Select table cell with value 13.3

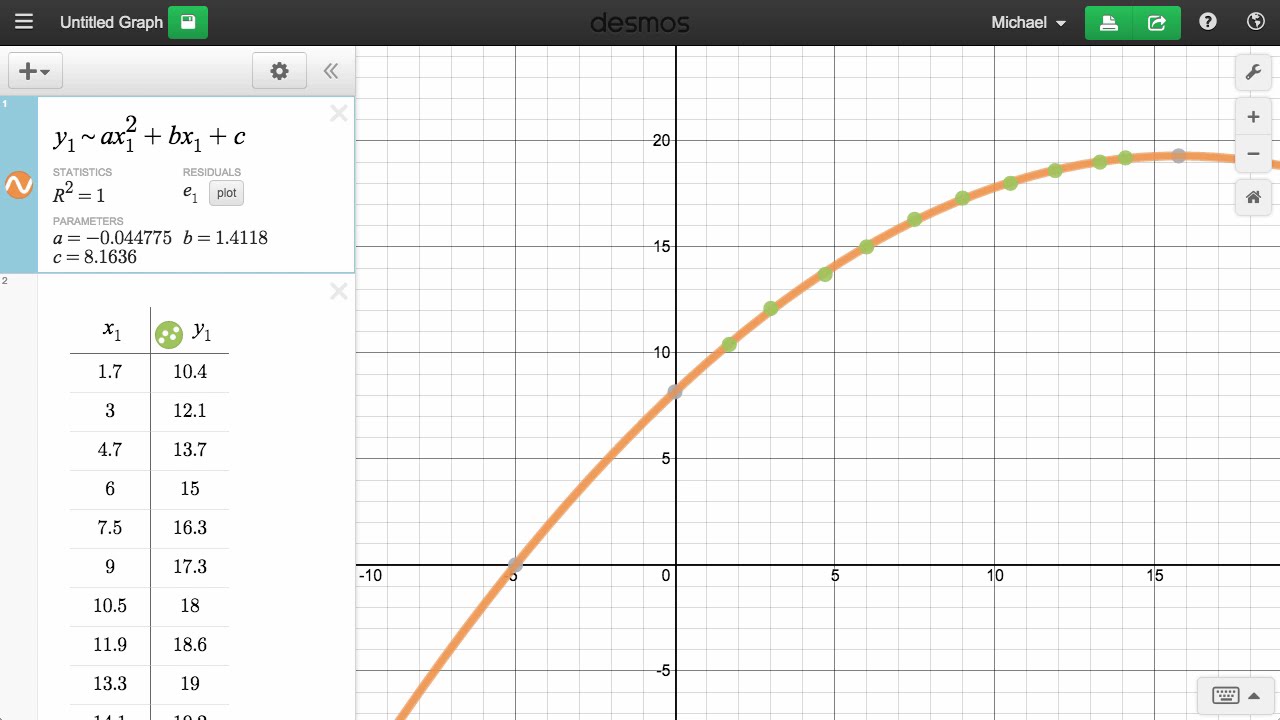pos(110,684)
